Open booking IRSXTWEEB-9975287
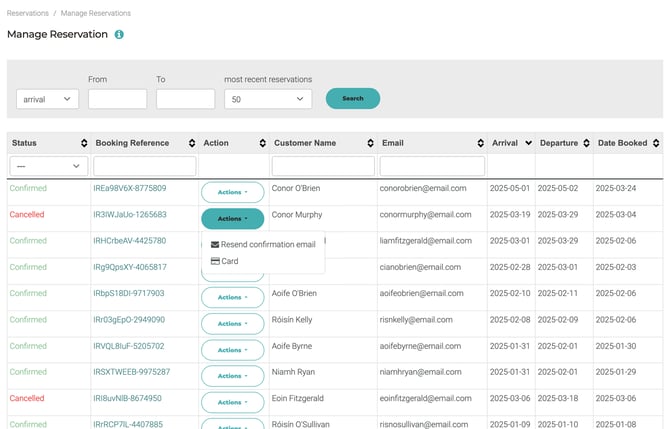 coord(132,372)
